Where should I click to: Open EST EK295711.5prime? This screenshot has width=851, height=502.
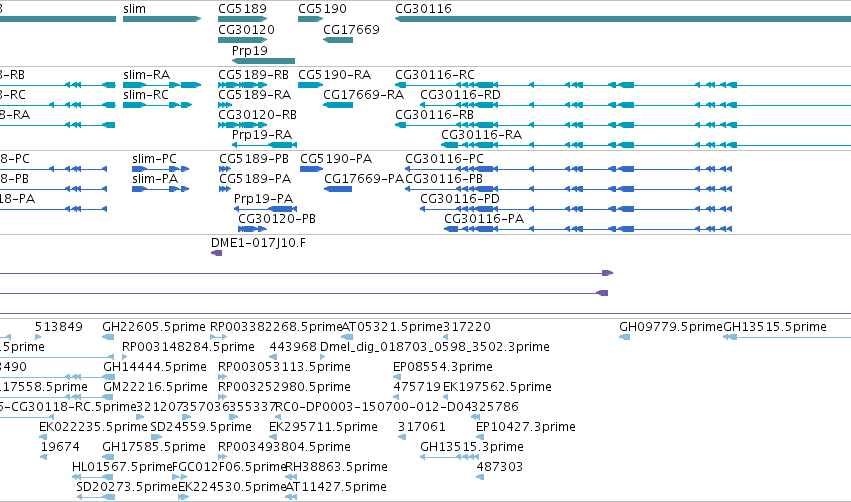(x=323, y=427)
